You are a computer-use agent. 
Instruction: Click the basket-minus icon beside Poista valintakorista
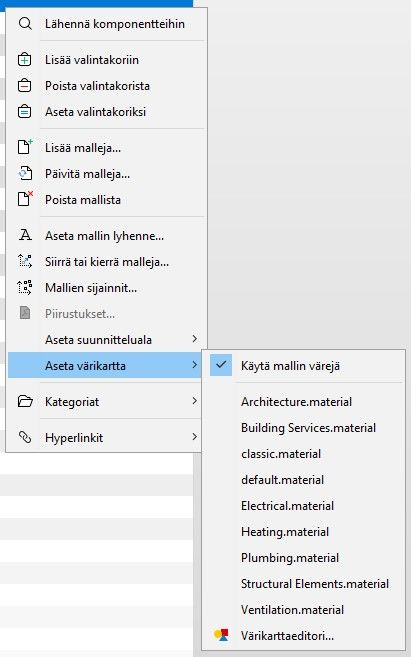(25, 85)
